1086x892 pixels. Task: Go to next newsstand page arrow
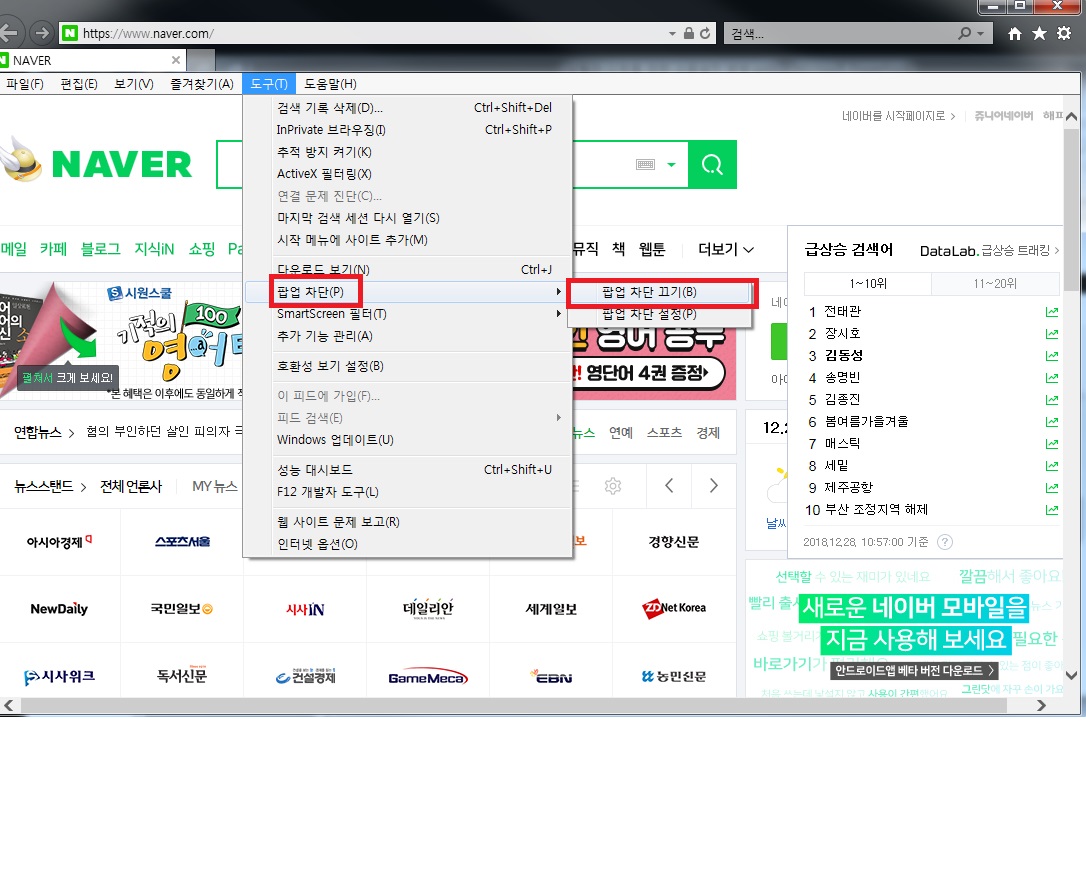coord(713,485)
